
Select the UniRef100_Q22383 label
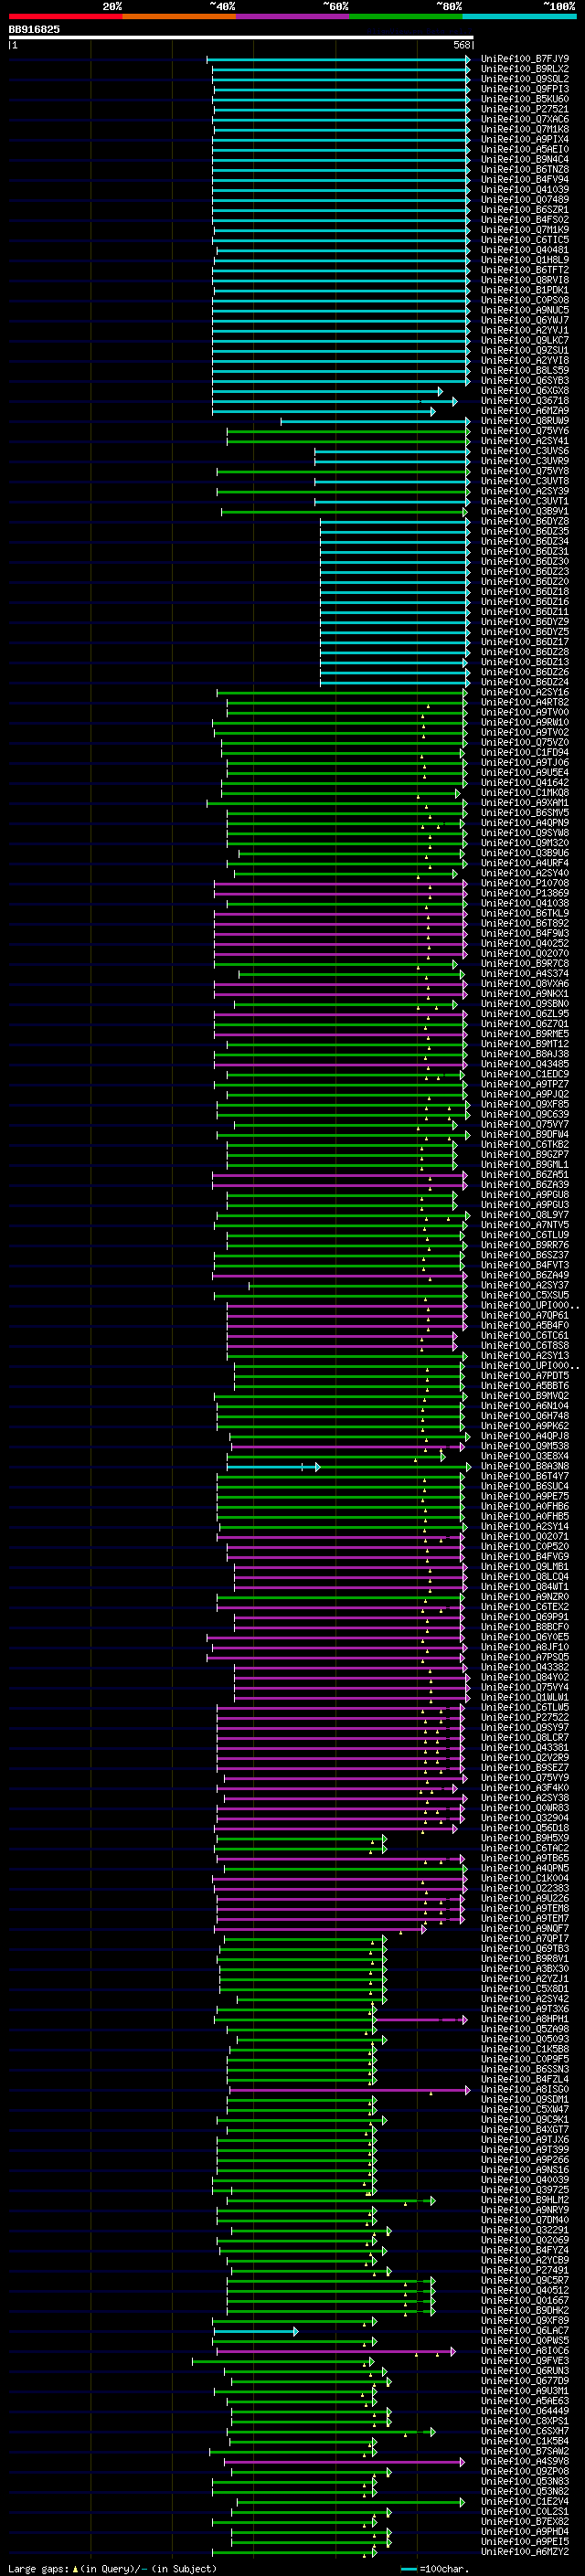(x=525, y=1888)
